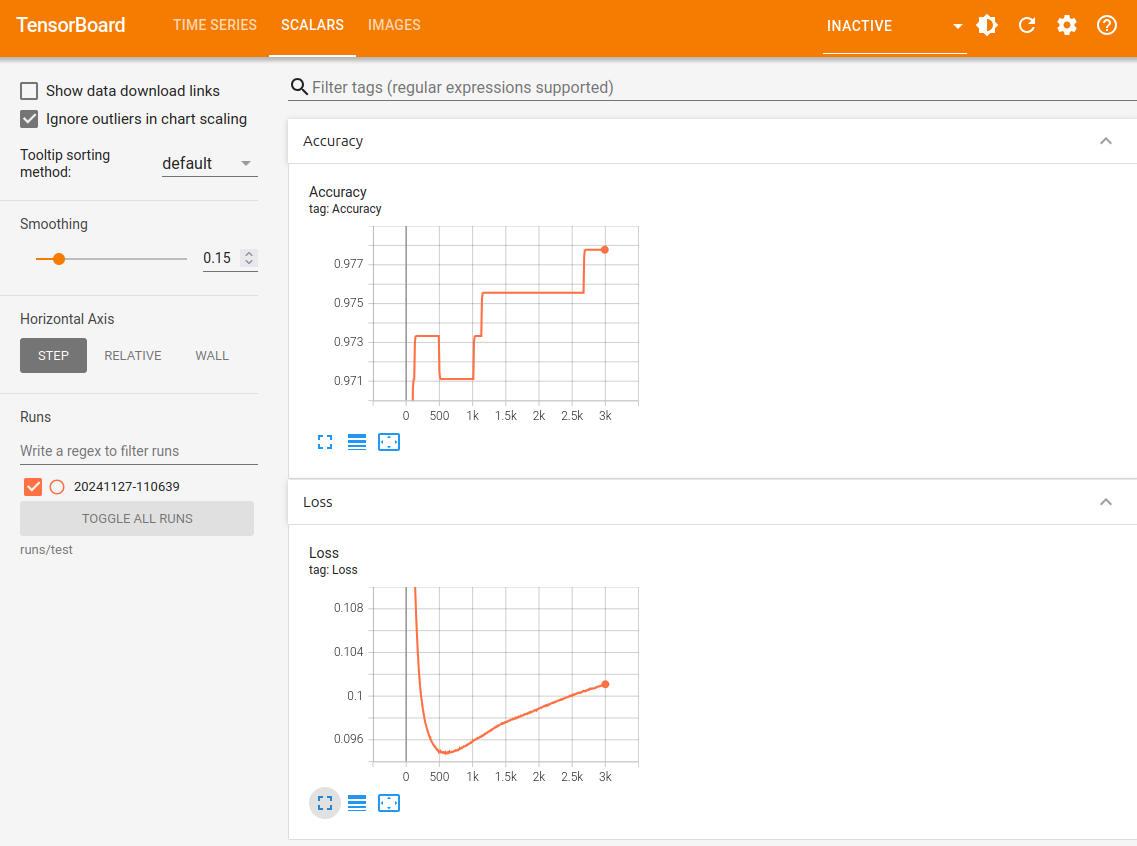
Task: Click the reload data icon
Action: [1027, 26]
